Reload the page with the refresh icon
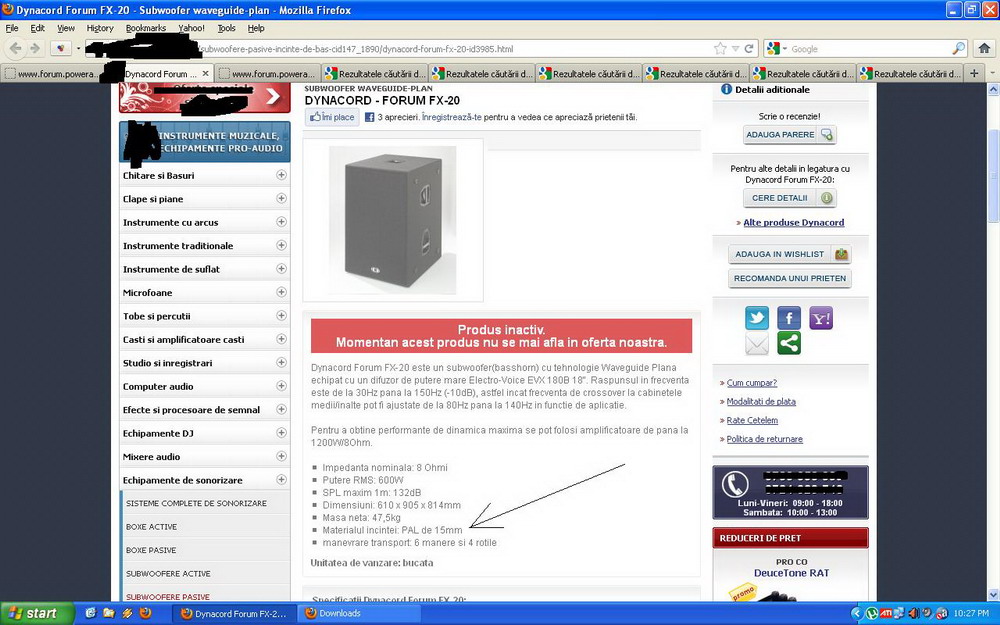Image resolution: width=1000 pixels, height=625 pixels. pyautogui.click(x=749, y=48)
